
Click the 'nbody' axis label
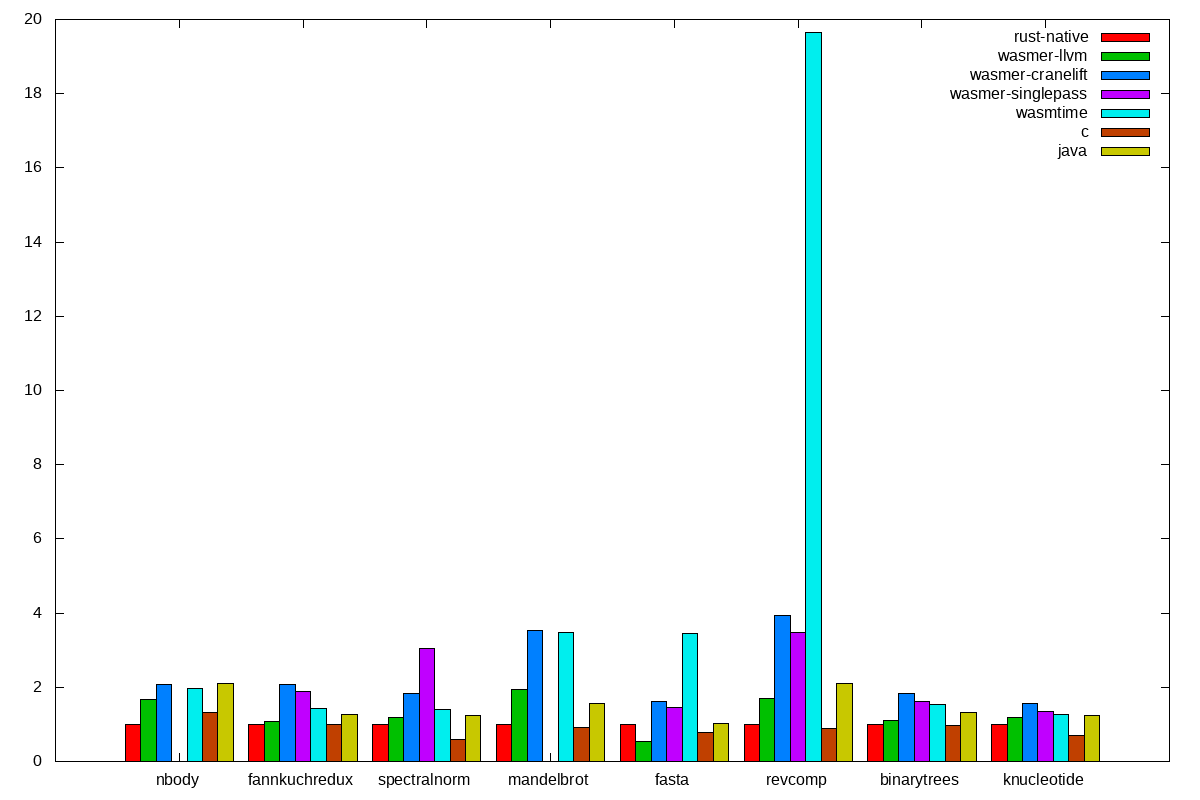pos(178,780)
